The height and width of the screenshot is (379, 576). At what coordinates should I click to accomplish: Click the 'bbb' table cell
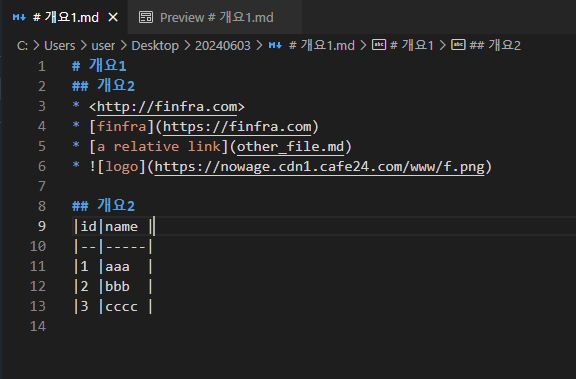(x=118, y=286)
